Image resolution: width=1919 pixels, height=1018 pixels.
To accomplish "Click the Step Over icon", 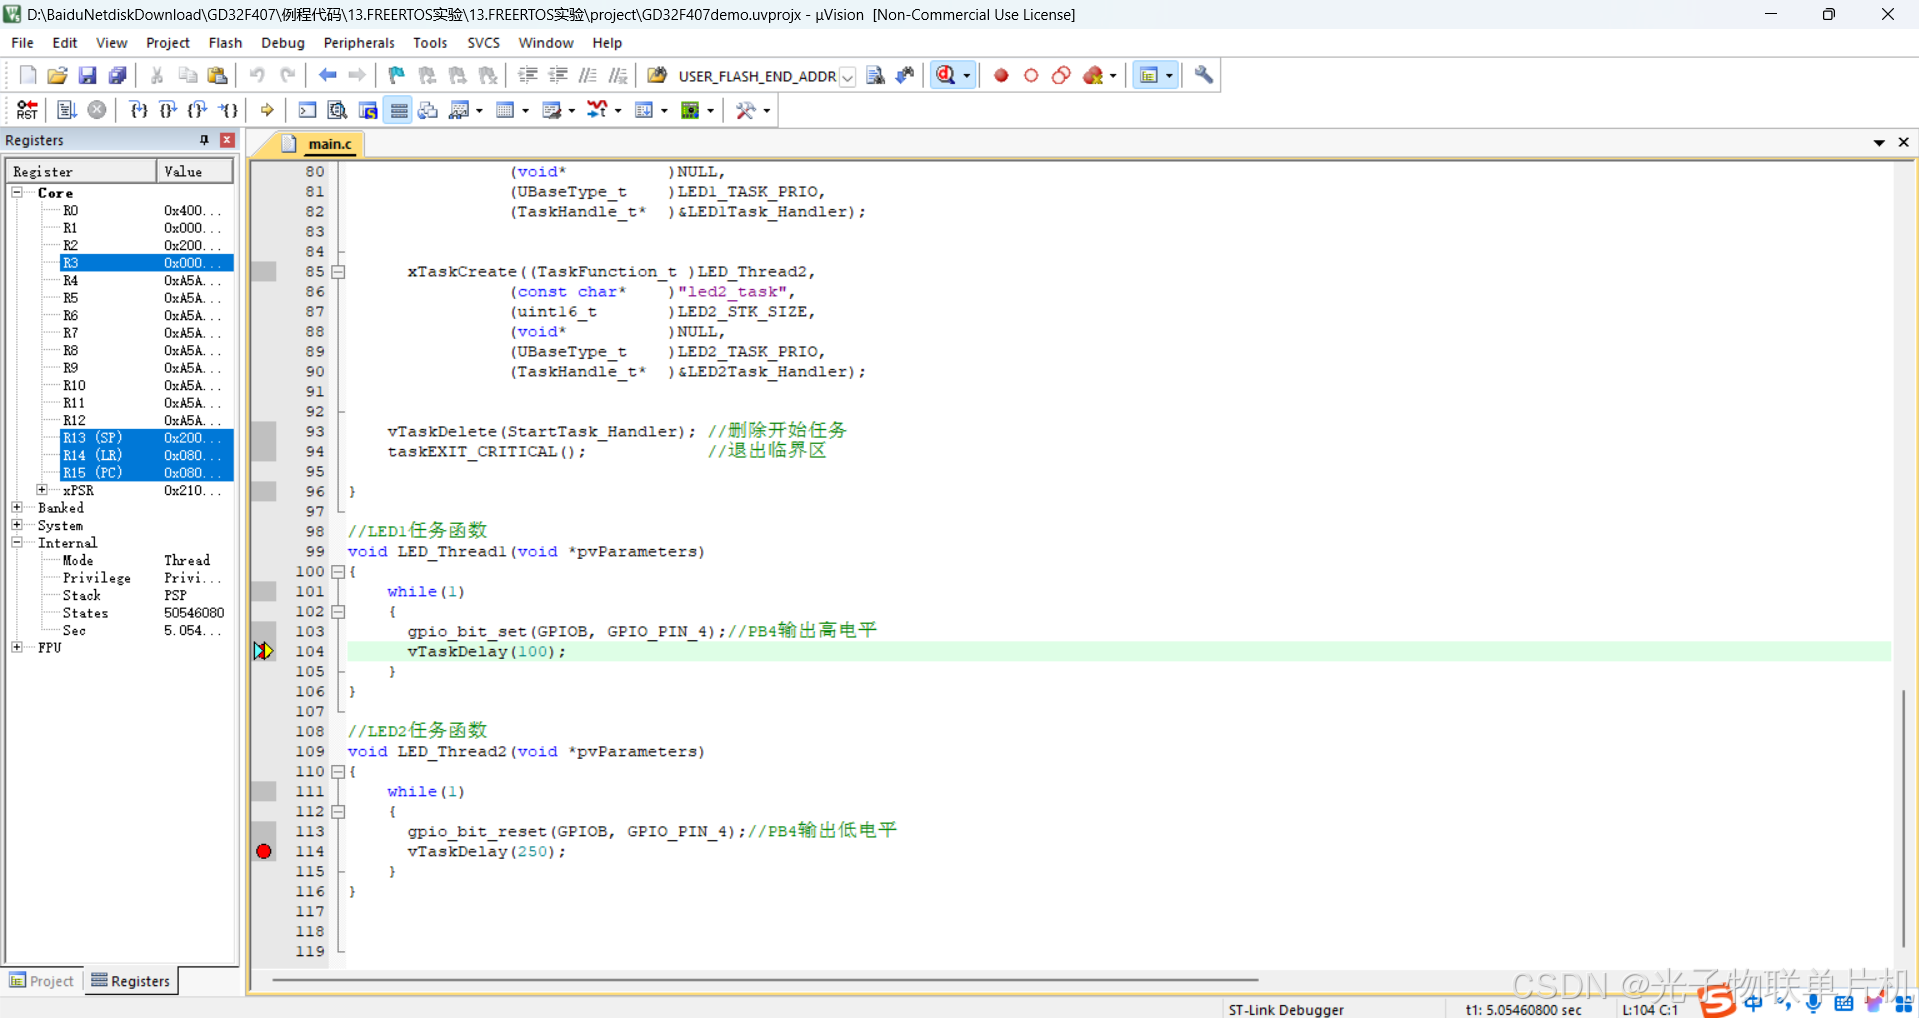I will pyautogui.click(x=168, y=110).
